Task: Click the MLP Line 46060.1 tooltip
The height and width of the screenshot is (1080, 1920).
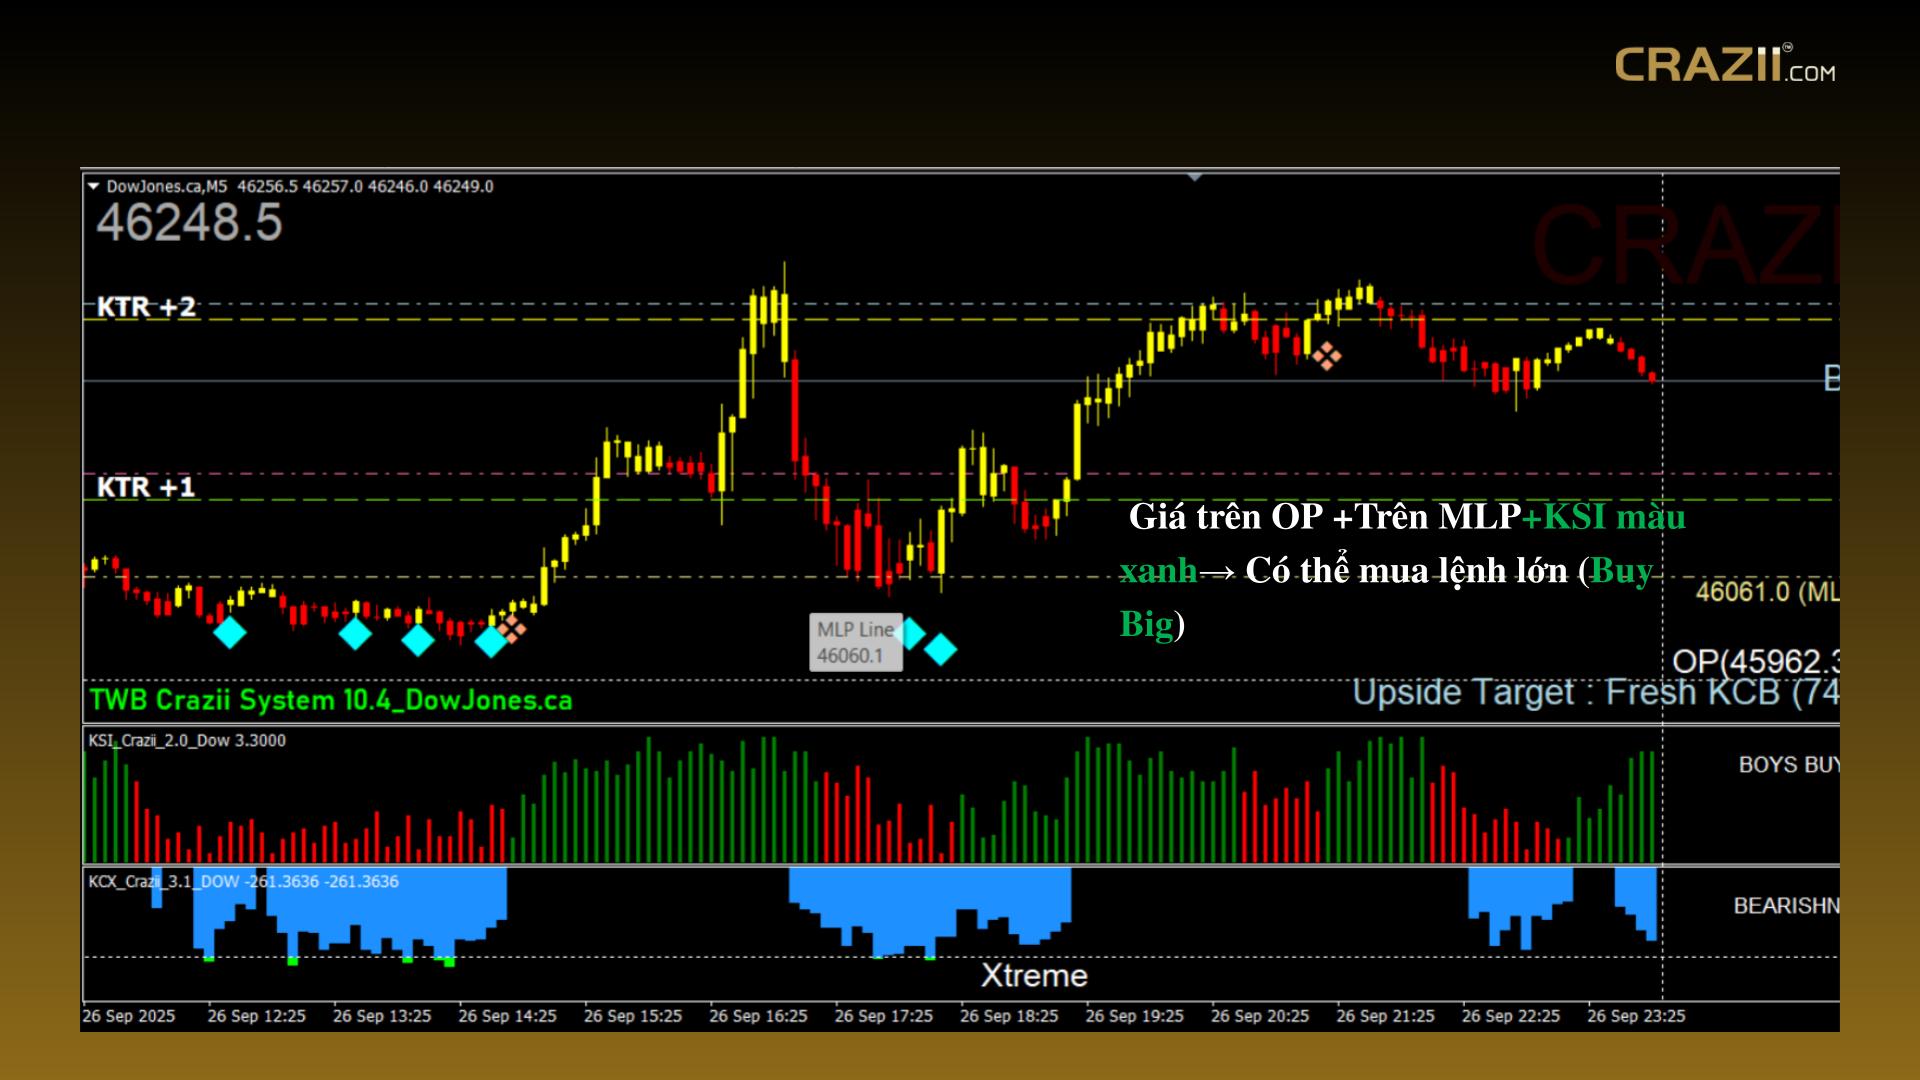Action: [x=855, y=642]
